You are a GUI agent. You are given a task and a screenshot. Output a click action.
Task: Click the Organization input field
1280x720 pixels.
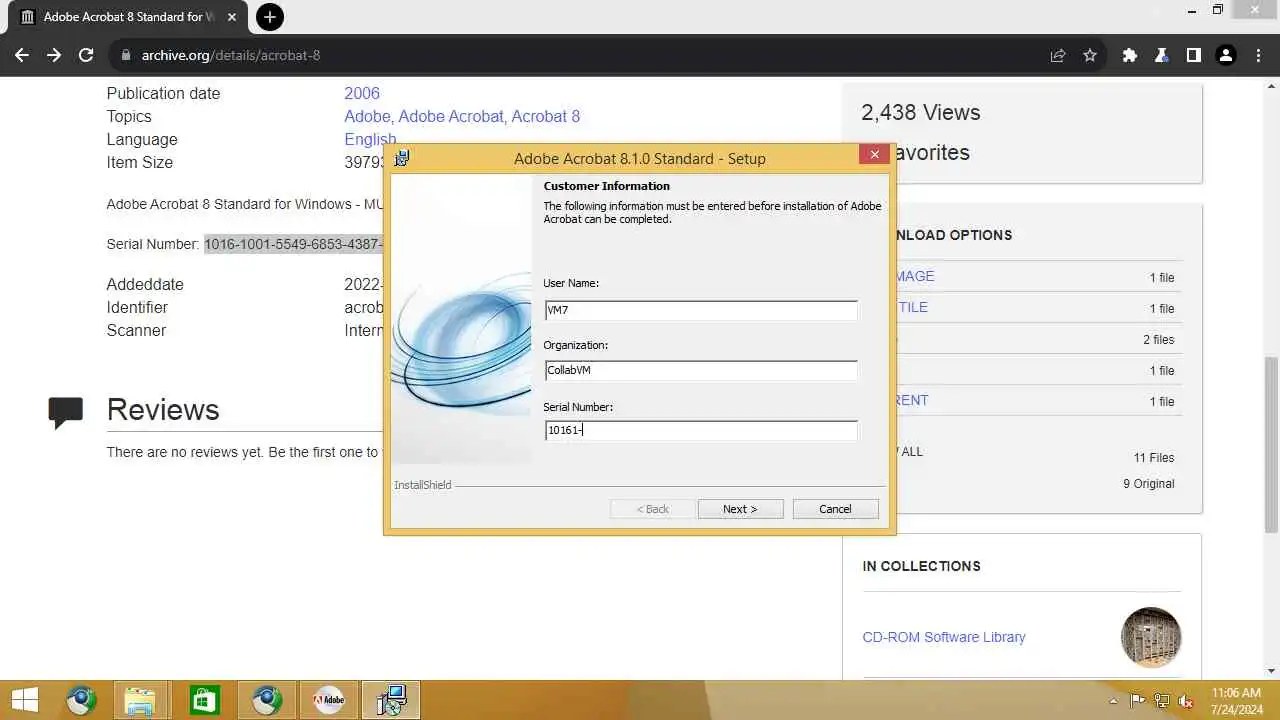coord(701,370)
